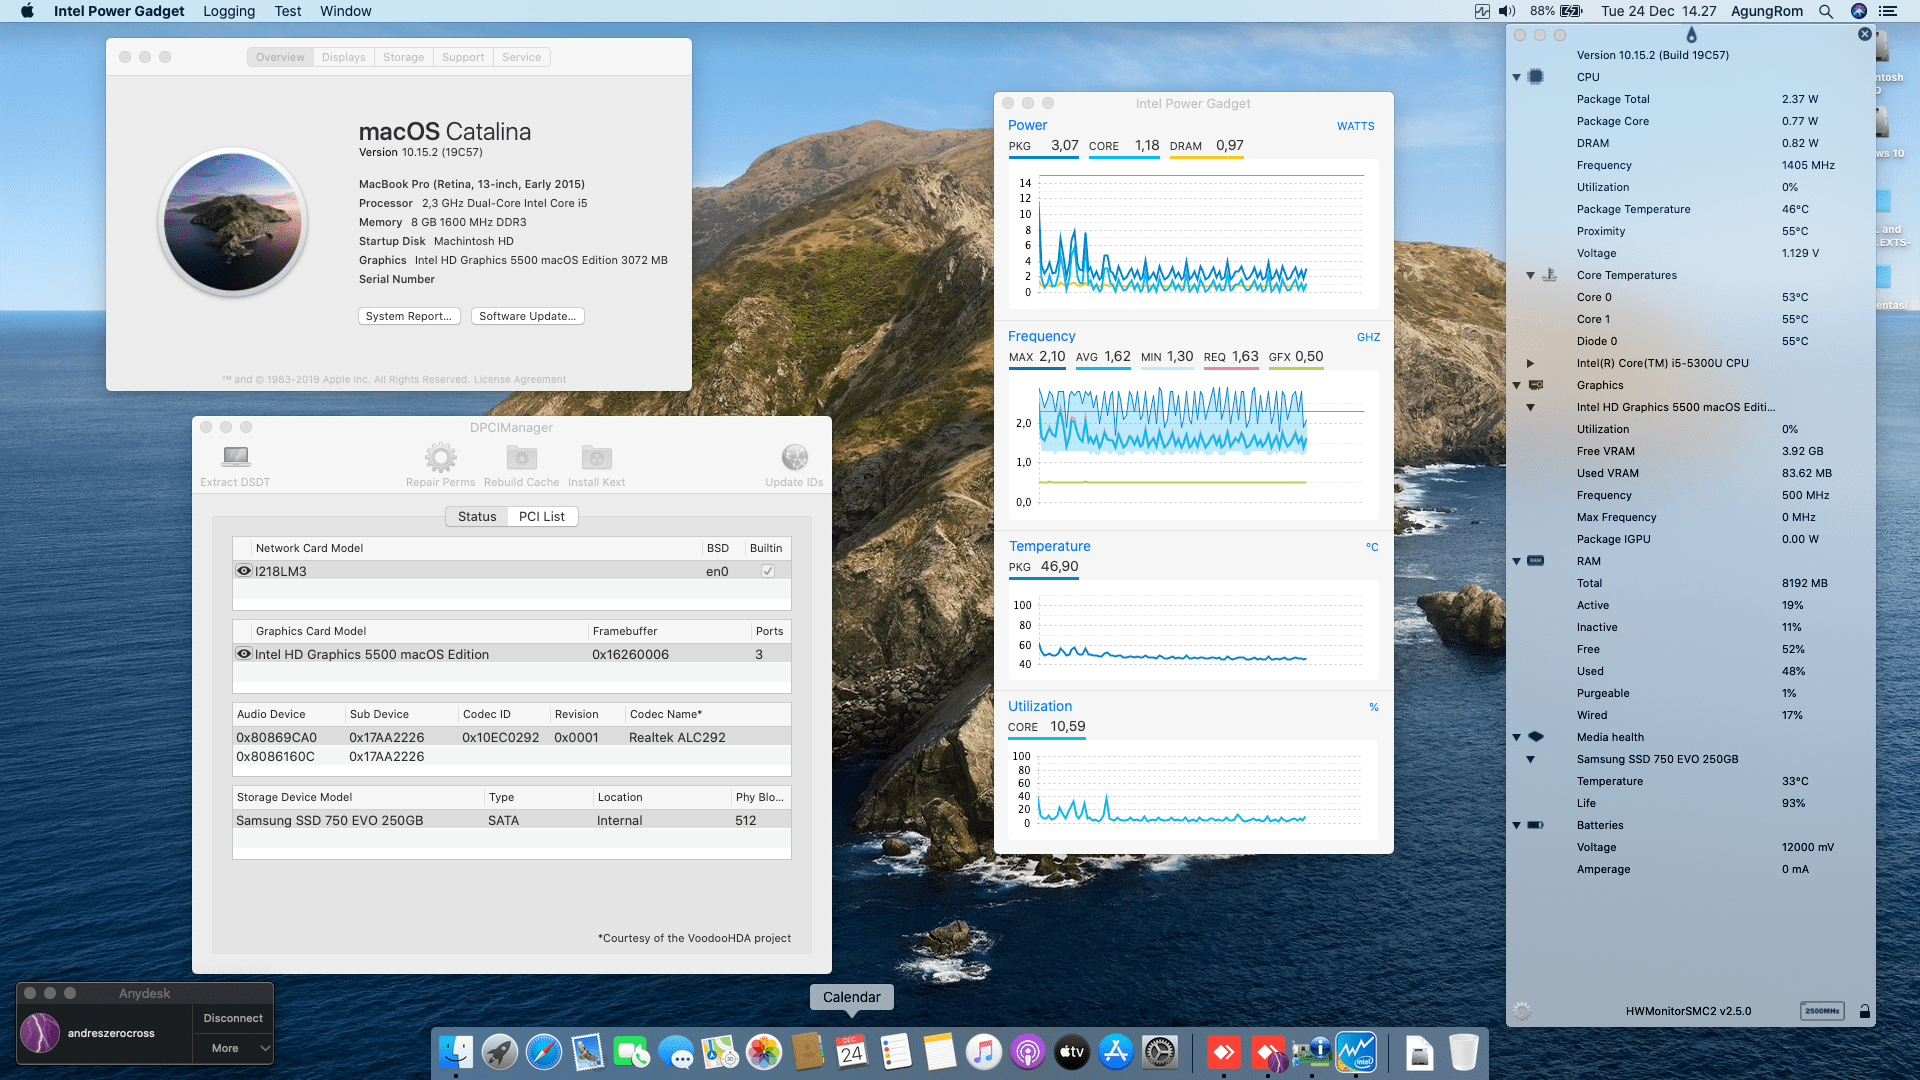Click the Software Update button
Viewport: 1920px width, 1080px height.
(527, 316)
